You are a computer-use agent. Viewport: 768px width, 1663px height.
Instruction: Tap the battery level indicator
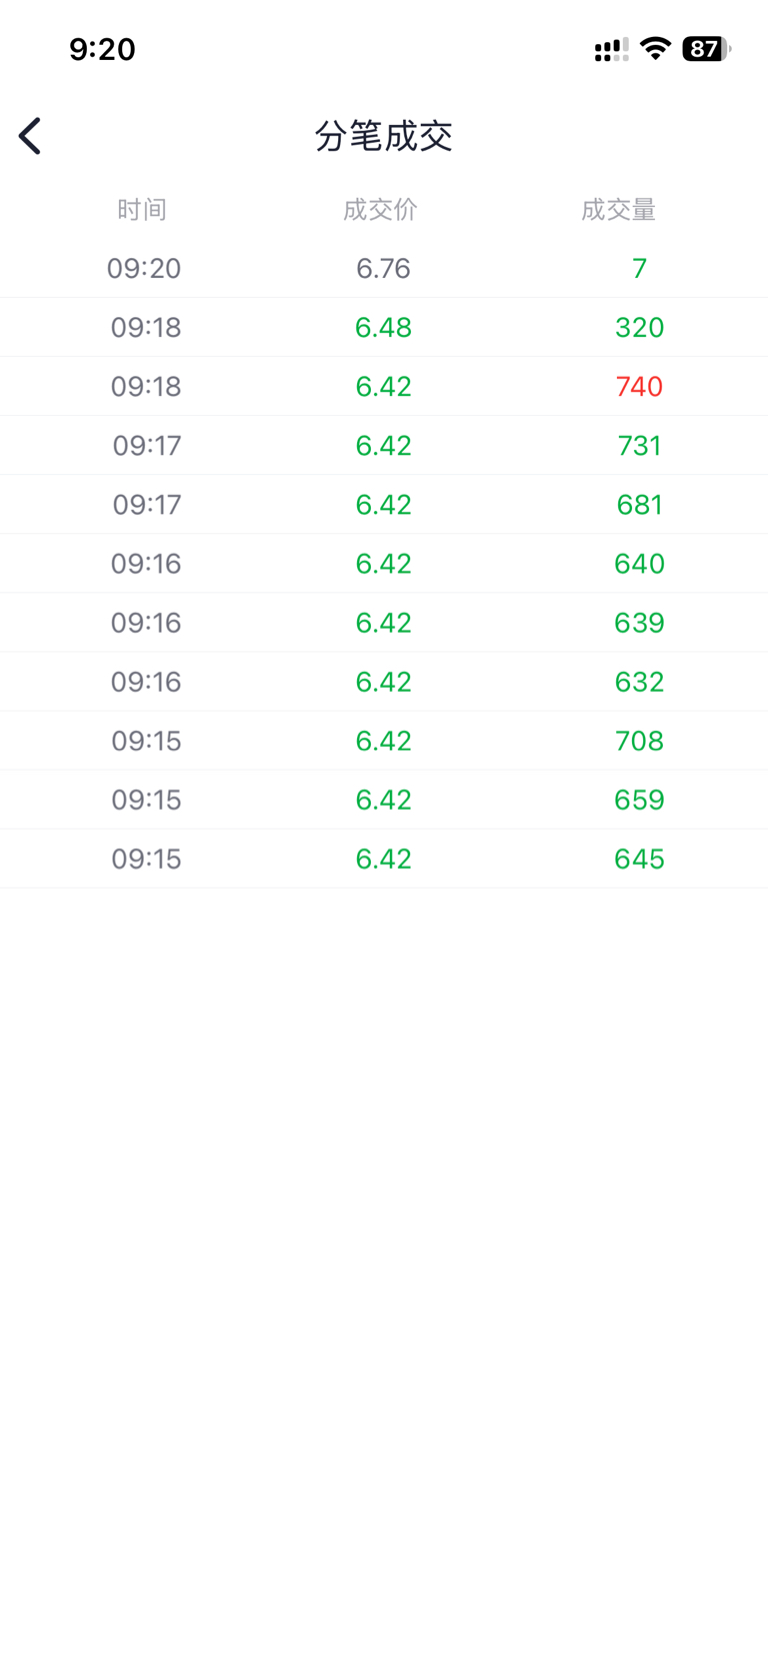[x=706, y=49]
